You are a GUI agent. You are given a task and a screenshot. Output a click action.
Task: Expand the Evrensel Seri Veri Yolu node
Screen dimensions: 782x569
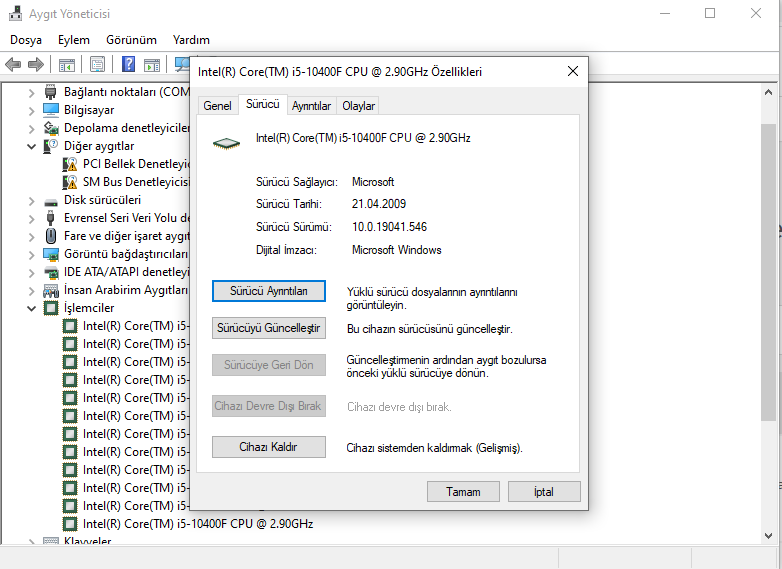31,218
